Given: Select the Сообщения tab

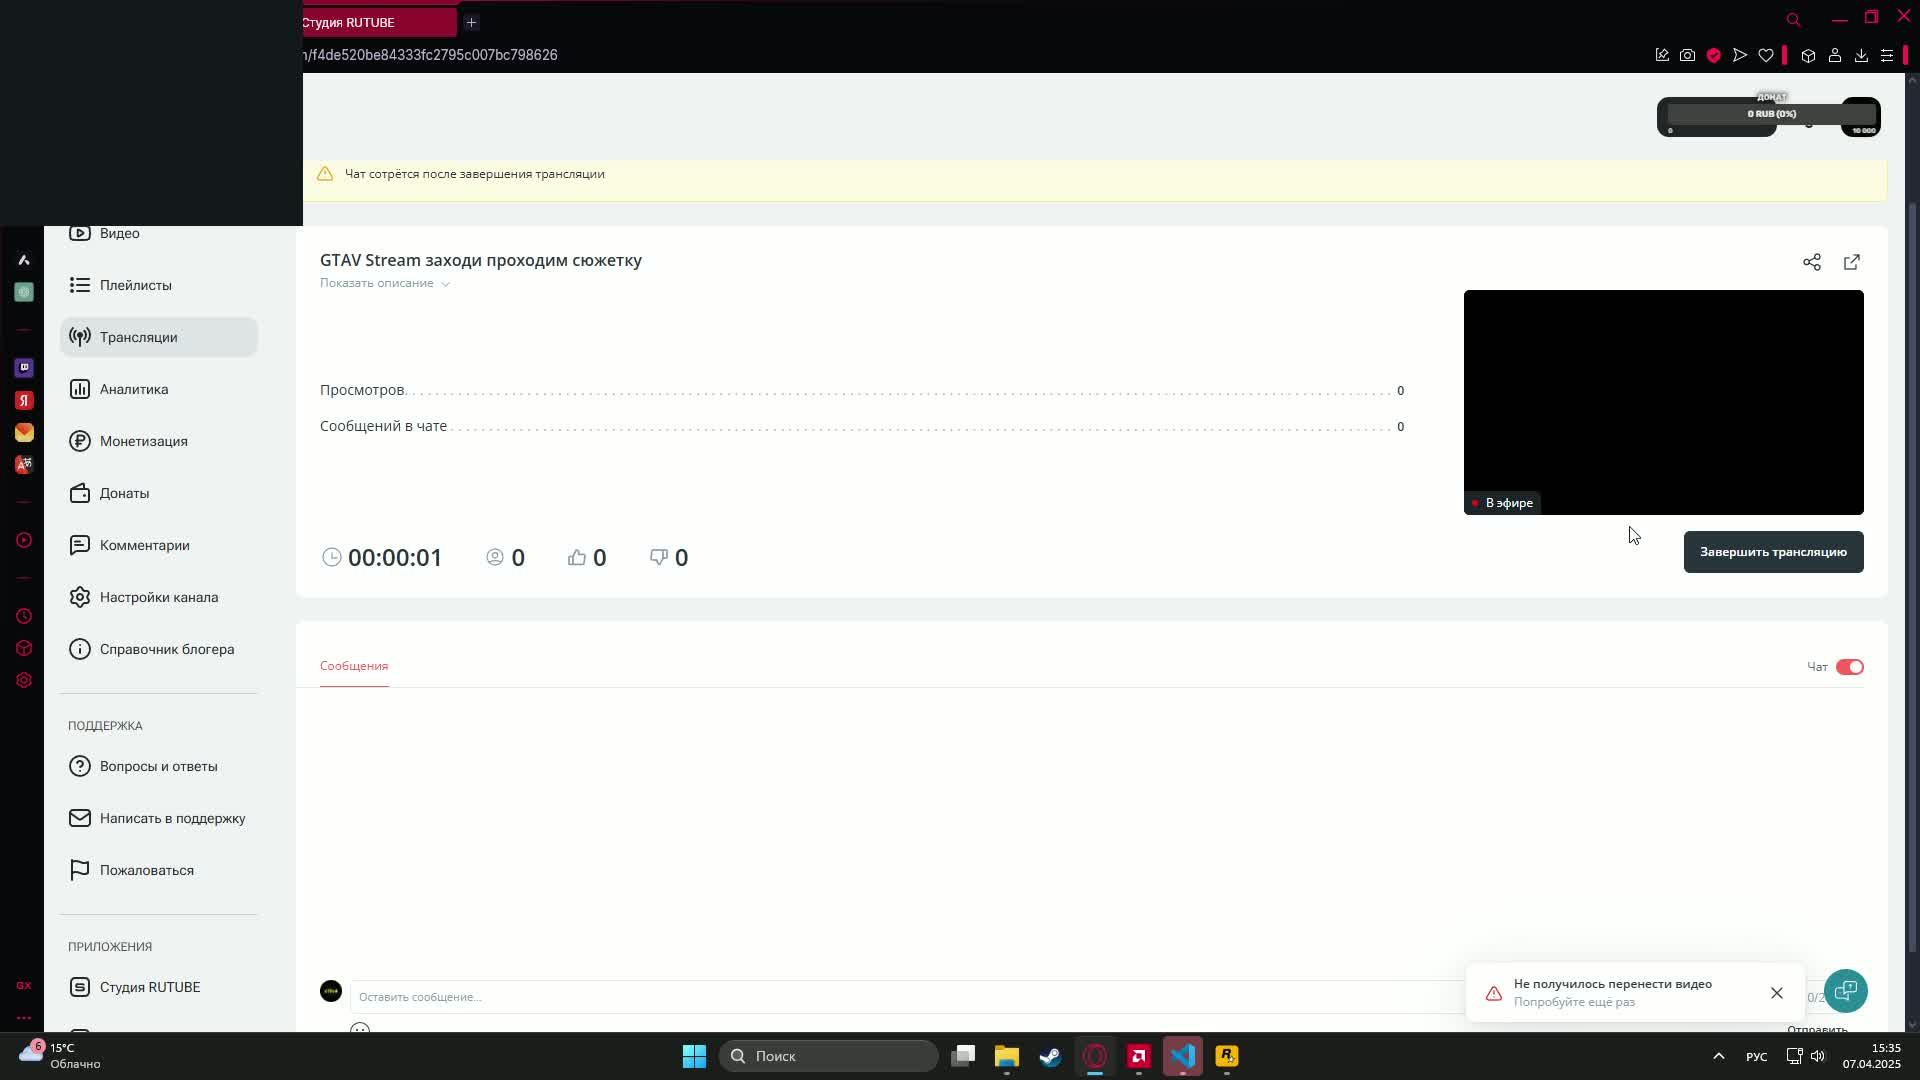Looking at the screenshot, I should click(x=354, y=666).
